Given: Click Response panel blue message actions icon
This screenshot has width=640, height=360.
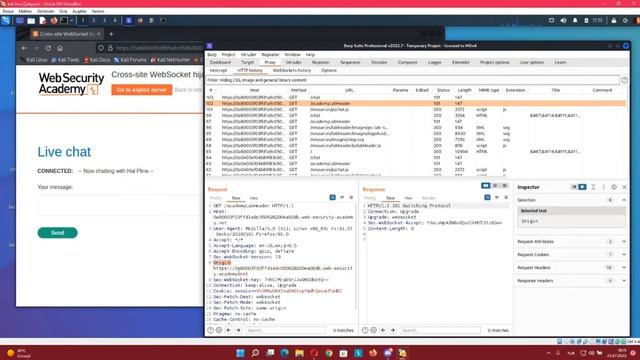Looking at the screenshot, I should coord(487,198).
